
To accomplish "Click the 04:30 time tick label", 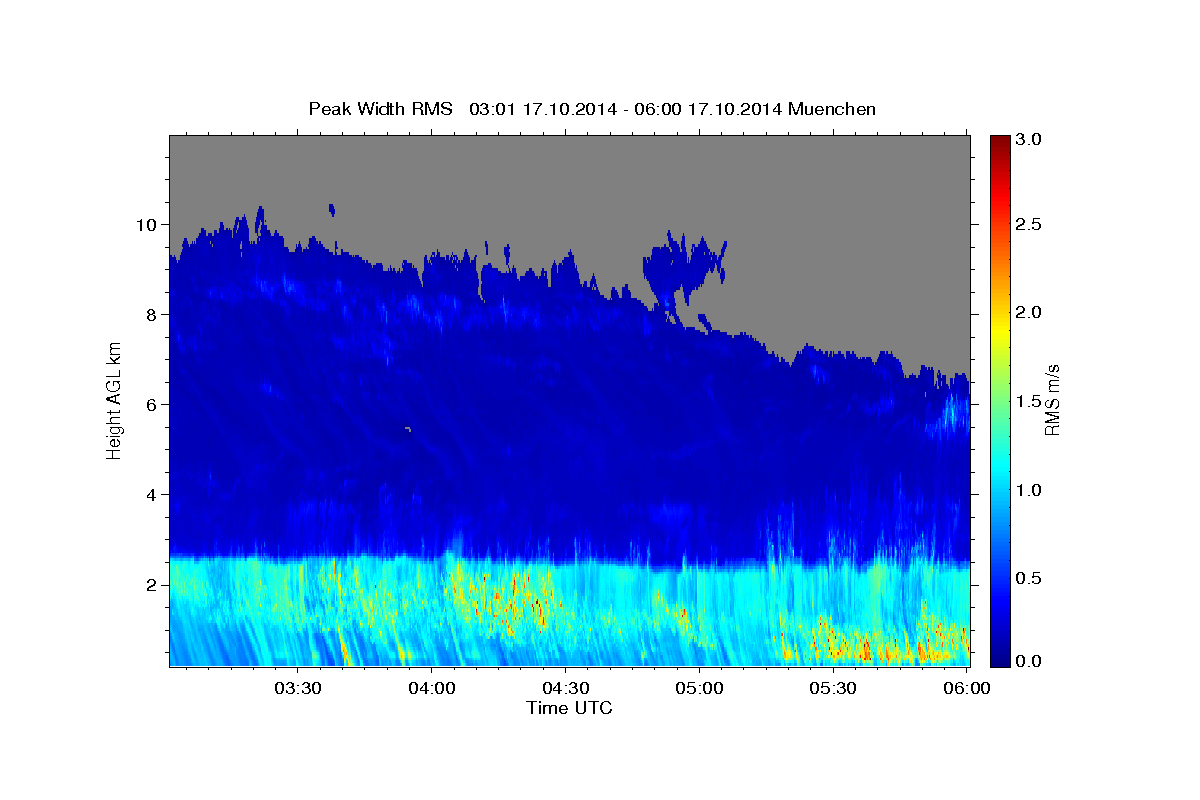I will (x=565, y=689).
